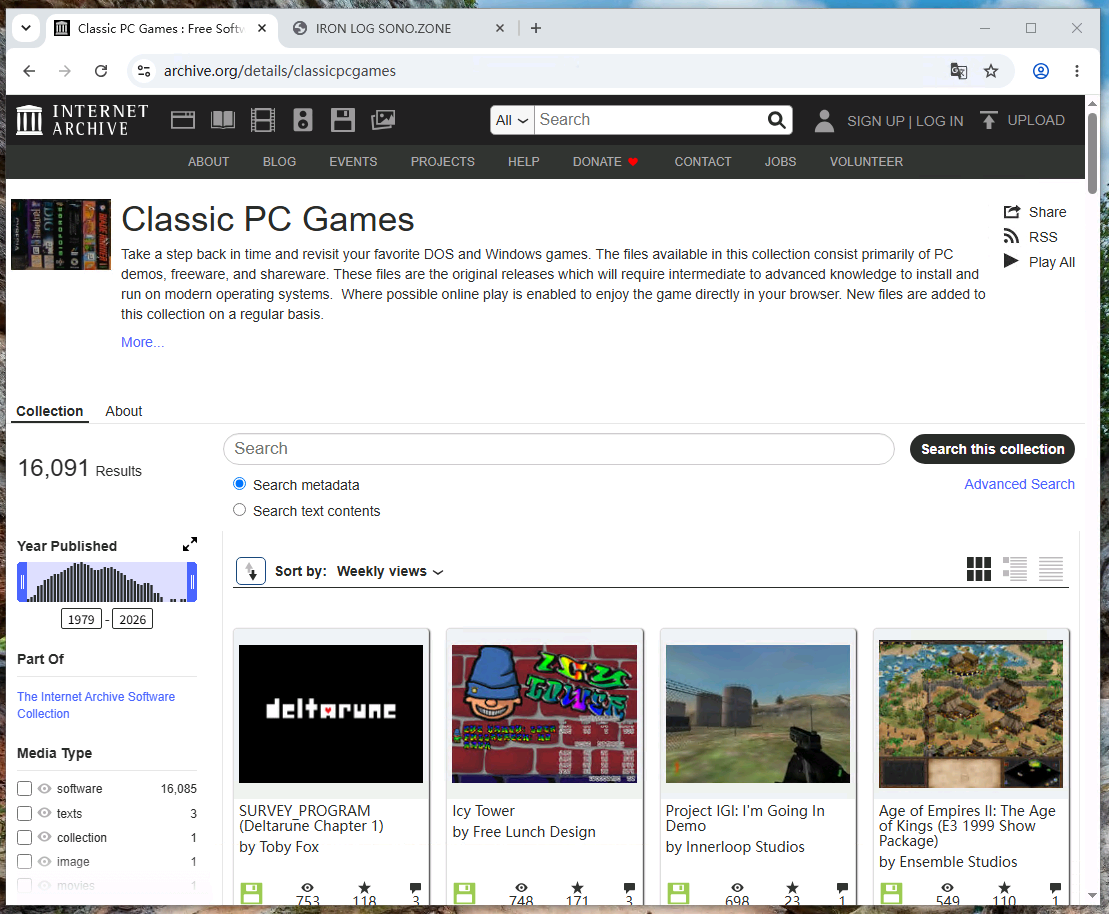1109x914 pixels.
Task: Open the Software (floppy) media icon
Action: tap(343, 120)
